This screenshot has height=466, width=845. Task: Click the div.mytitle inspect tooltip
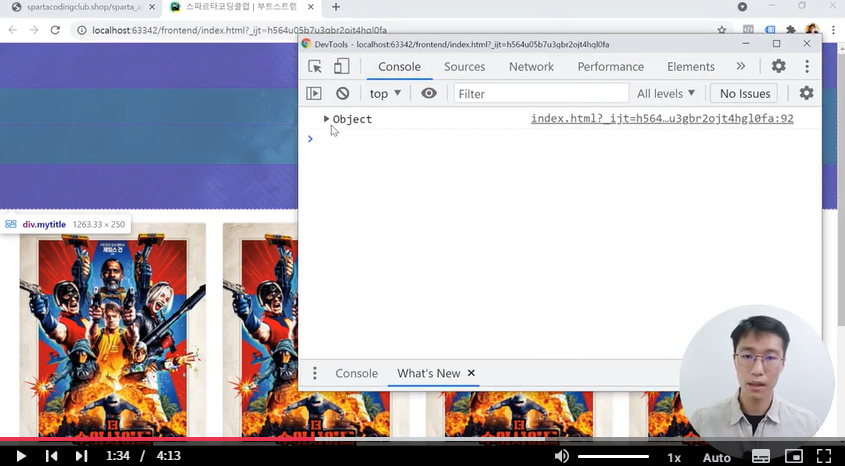[65, 224]
